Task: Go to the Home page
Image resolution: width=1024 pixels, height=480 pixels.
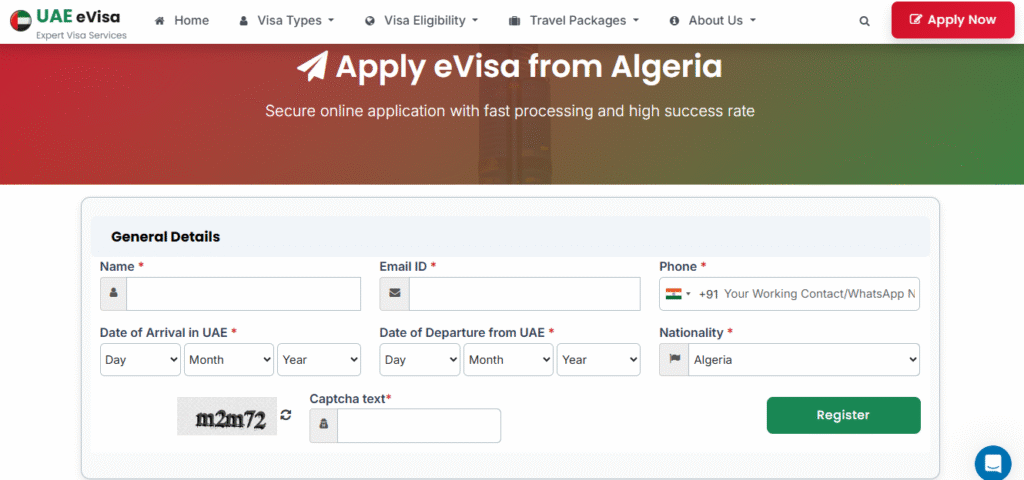Action: [x=182, y=20]
